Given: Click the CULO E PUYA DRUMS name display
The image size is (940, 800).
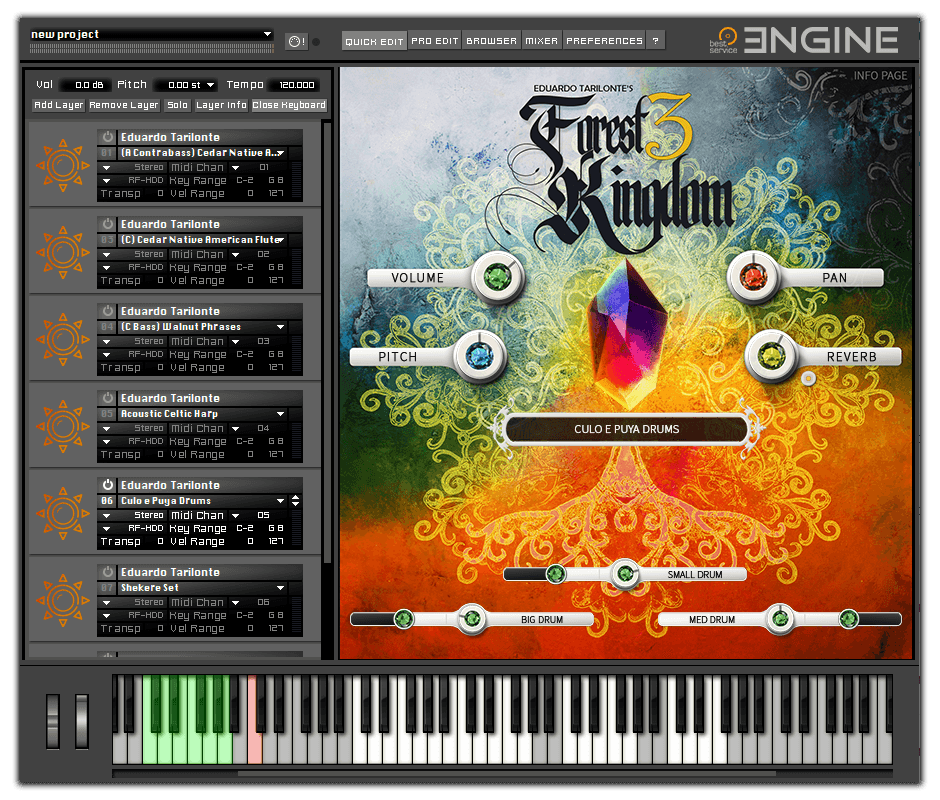Looking at the screenshot, I should (x=627, y=429).
